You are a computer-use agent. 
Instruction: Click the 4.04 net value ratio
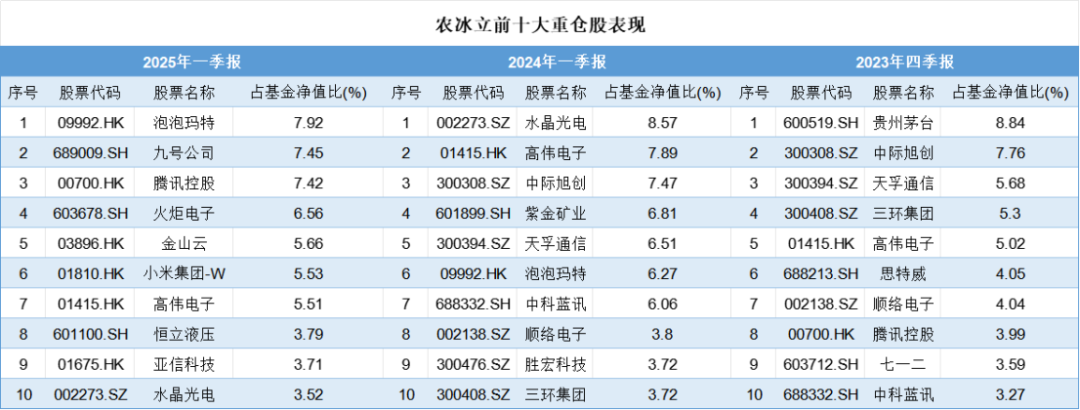coord(1010,304)
